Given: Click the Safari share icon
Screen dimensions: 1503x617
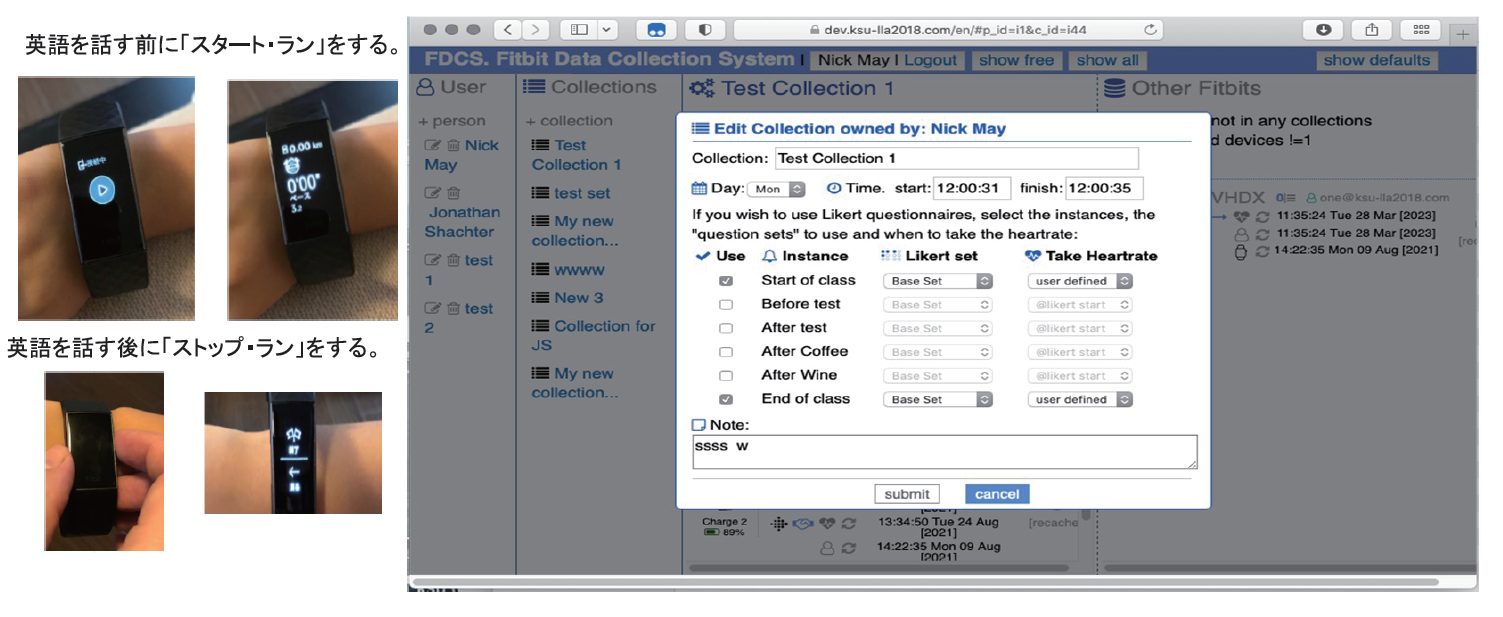Looking at the screenshot, I should 1370,30.
